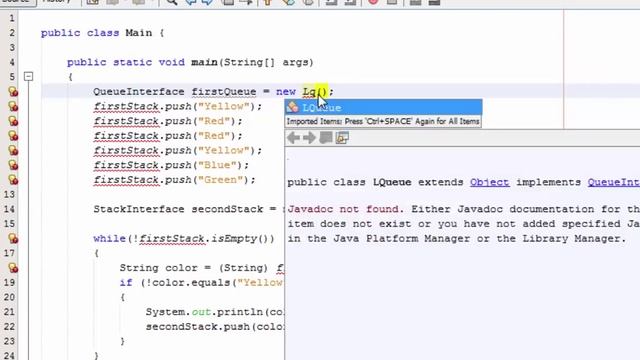
Task: Click line number 2 in the gutter
Action: (x=12, y=33)
